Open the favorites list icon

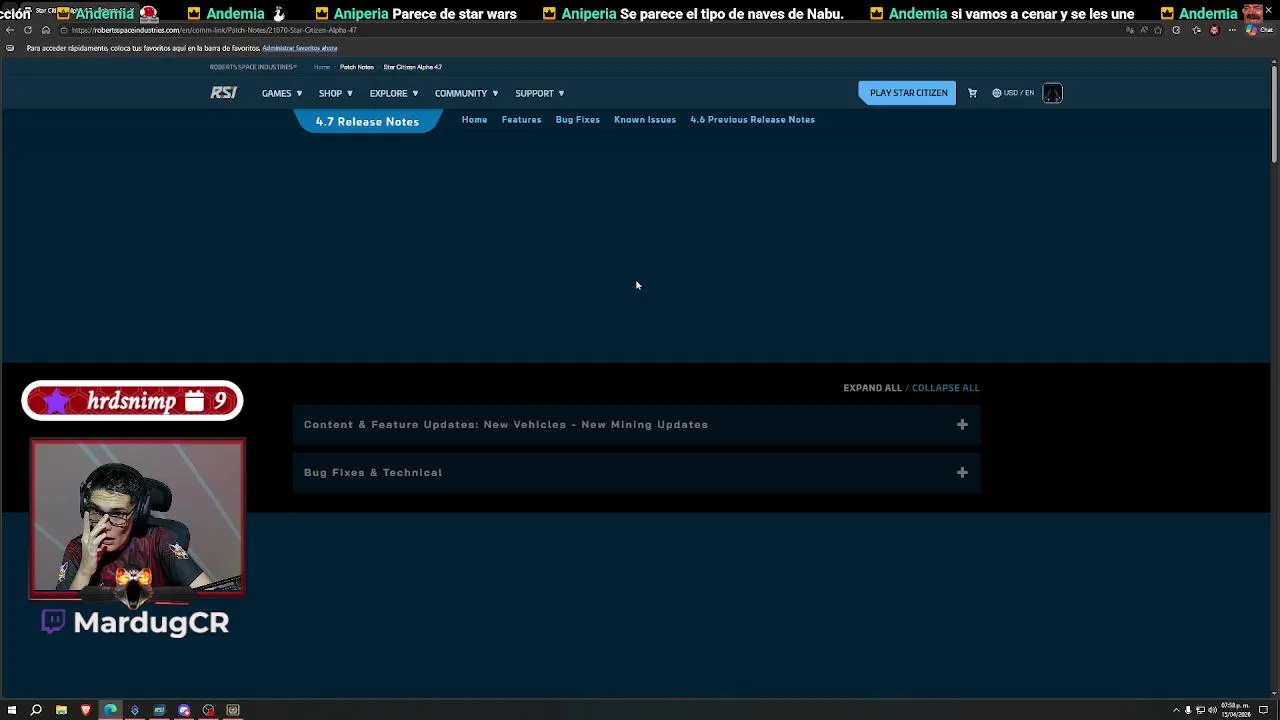pyautogui.click(x=1196, y=30)
